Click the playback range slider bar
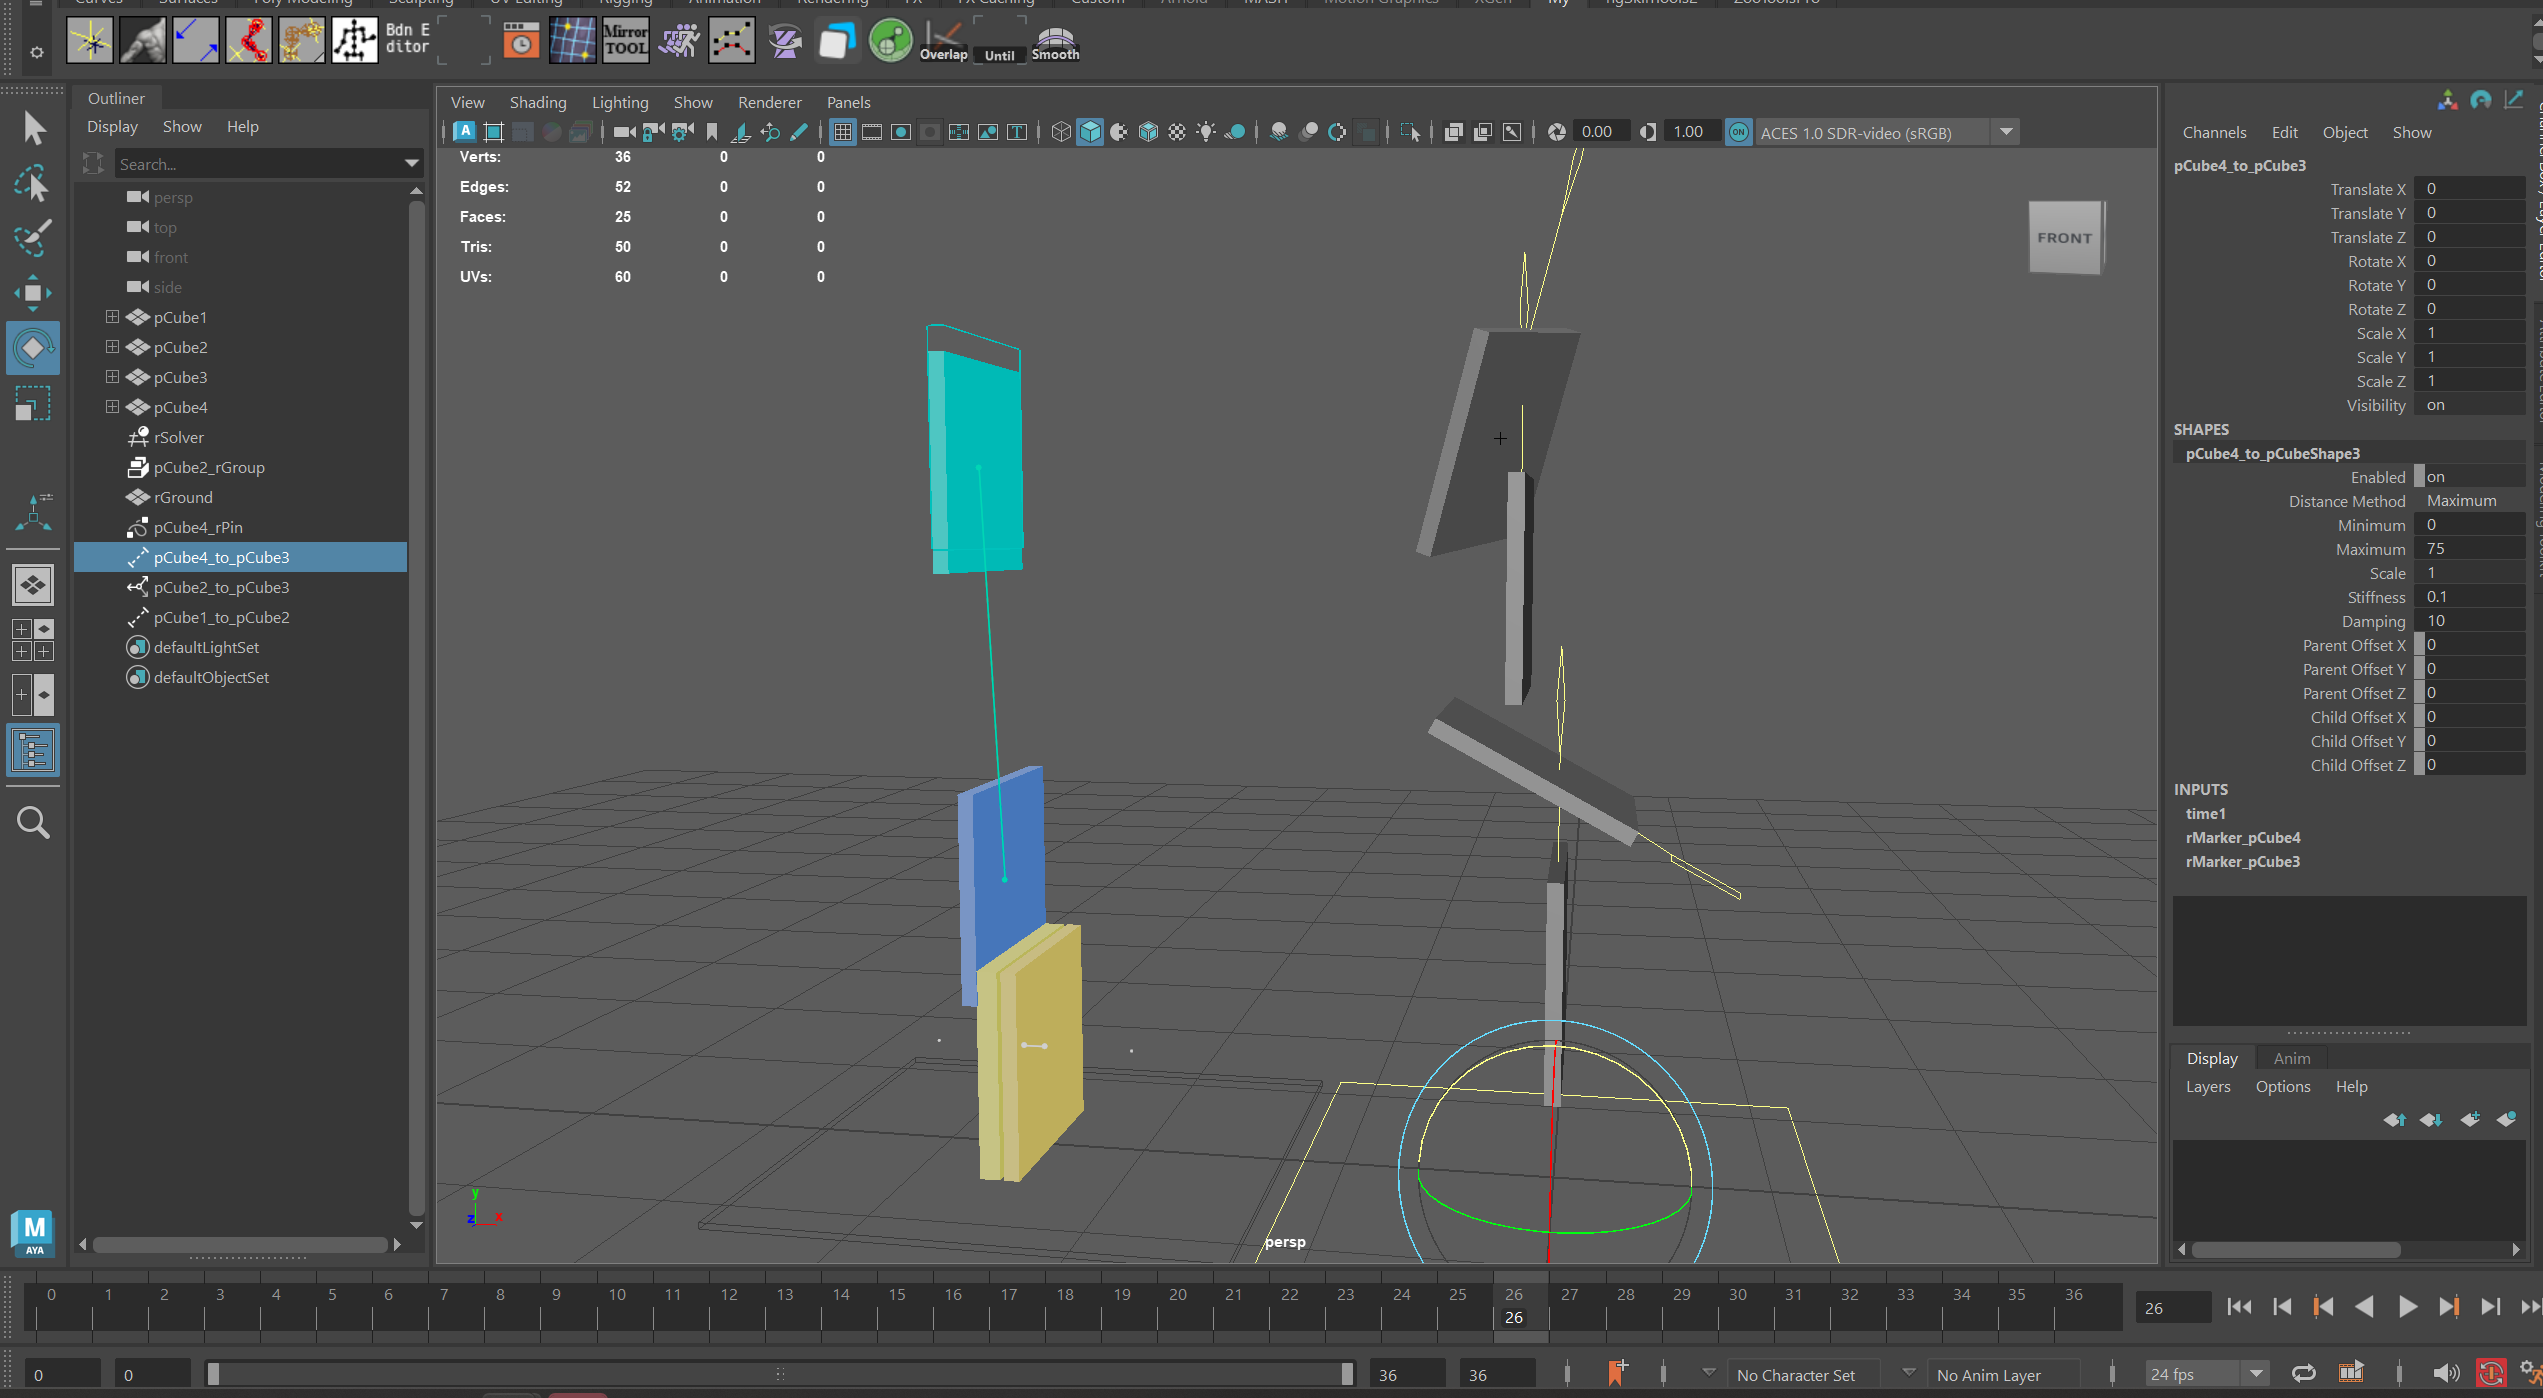 780,1374
